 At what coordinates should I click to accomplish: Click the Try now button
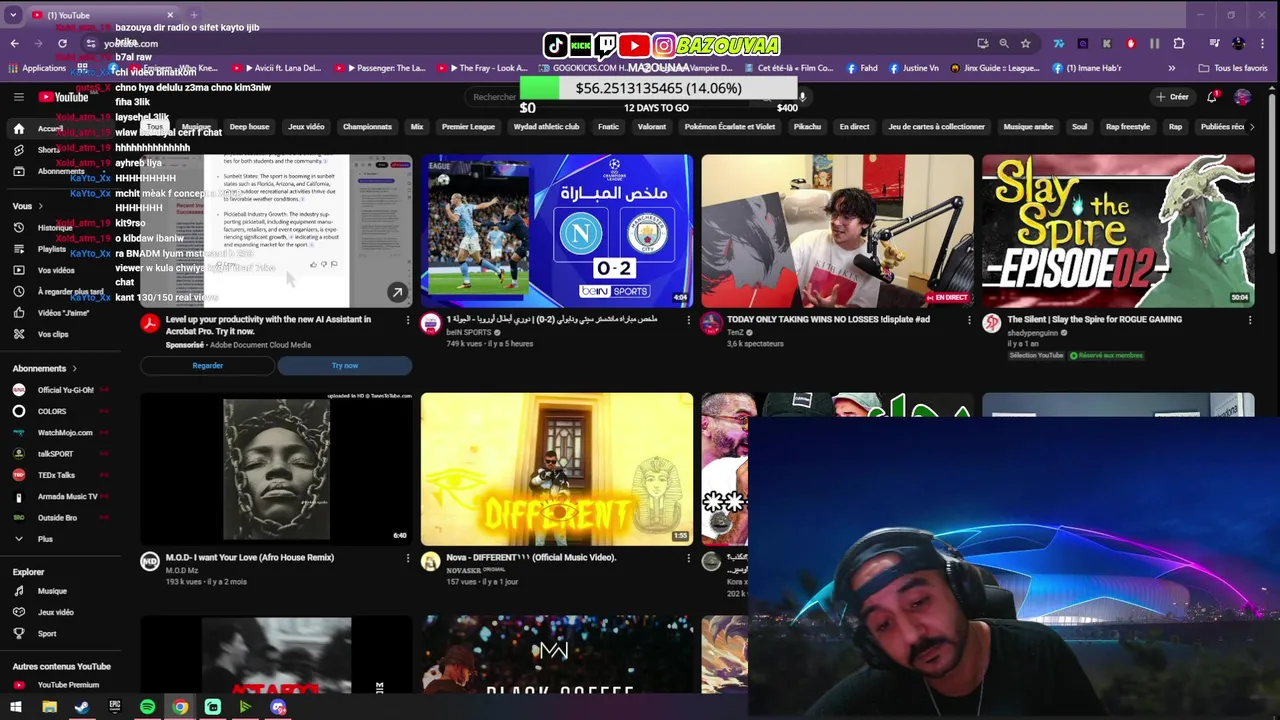pos(344,366)
